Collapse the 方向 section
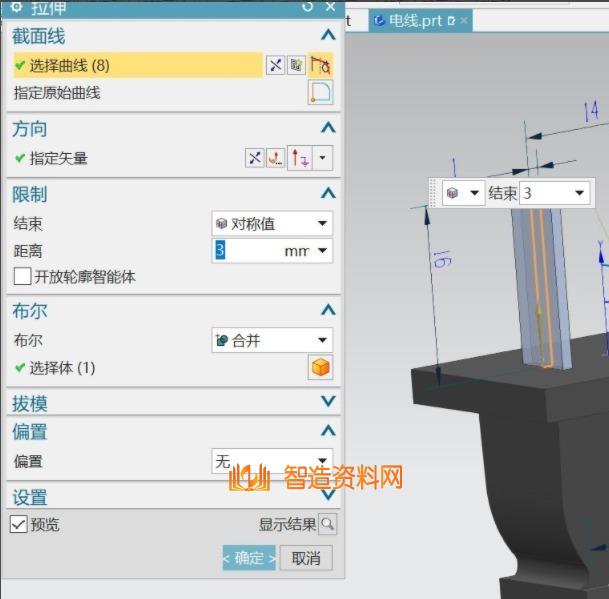Screen dimensions: 609x599 [x=328, y=127]
